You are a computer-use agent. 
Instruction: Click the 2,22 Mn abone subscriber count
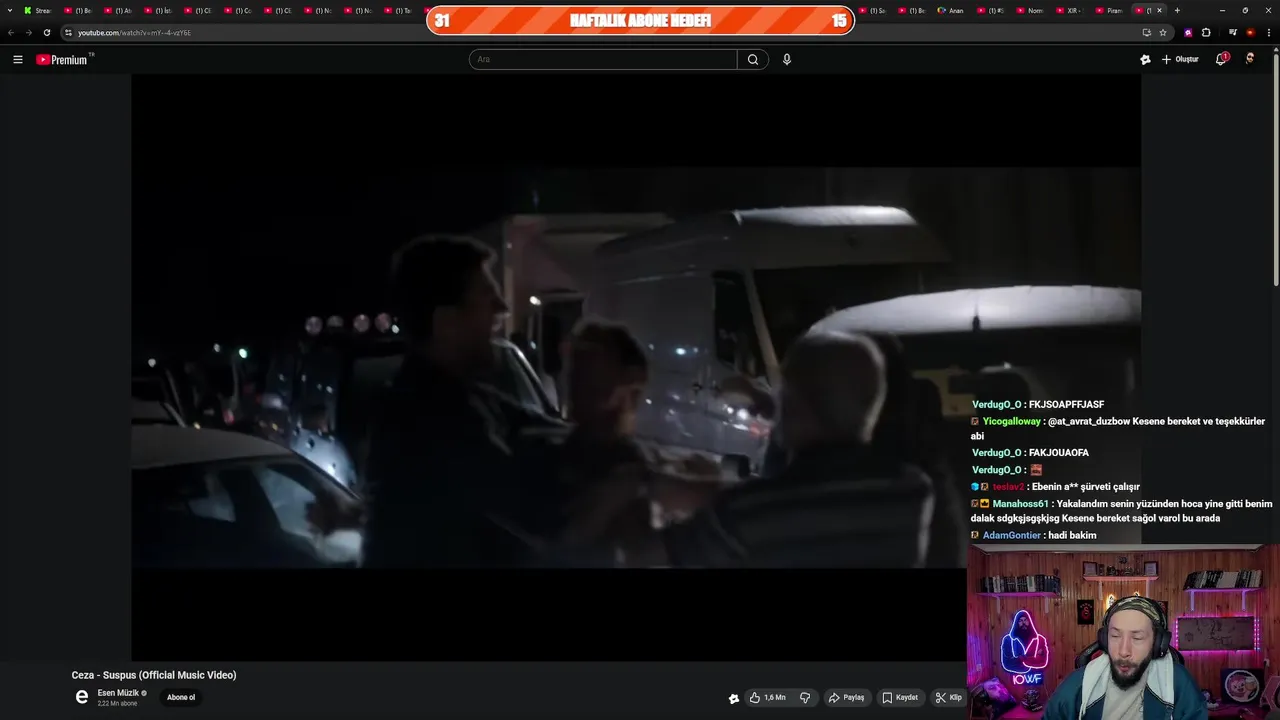coord(117,704)
